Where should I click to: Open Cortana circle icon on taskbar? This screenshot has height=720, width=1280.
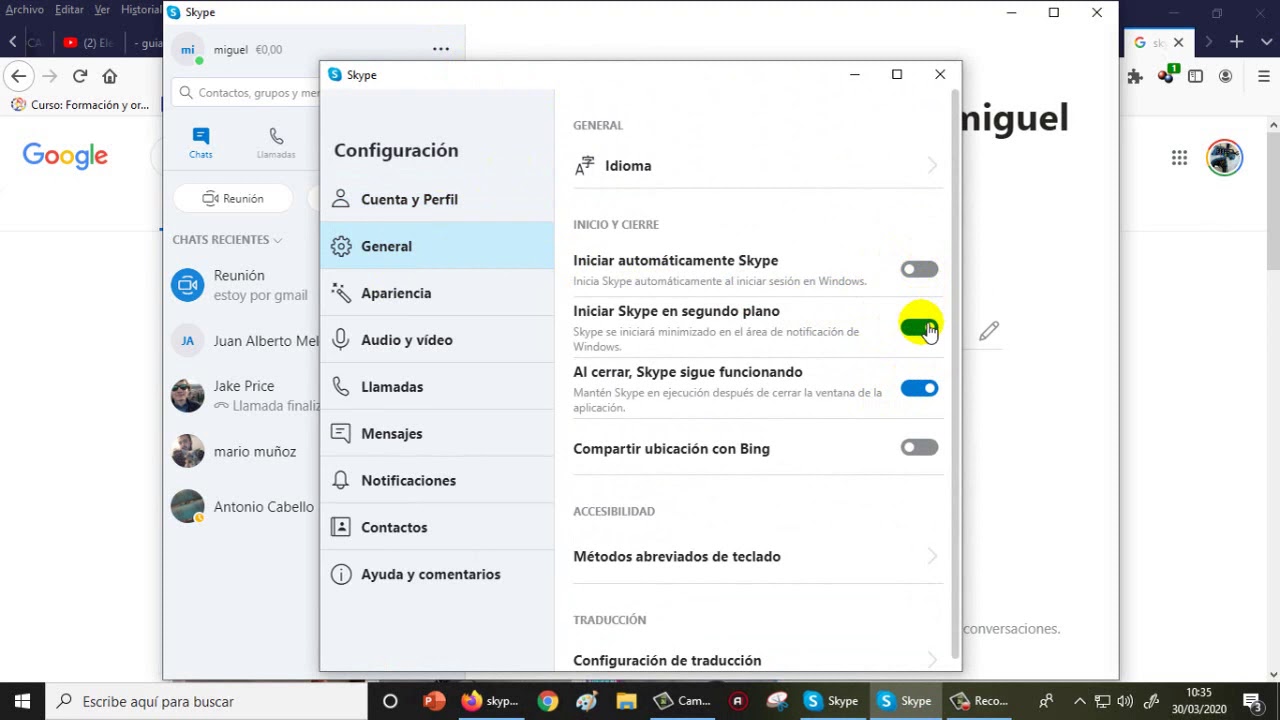[x=390, y=701]
